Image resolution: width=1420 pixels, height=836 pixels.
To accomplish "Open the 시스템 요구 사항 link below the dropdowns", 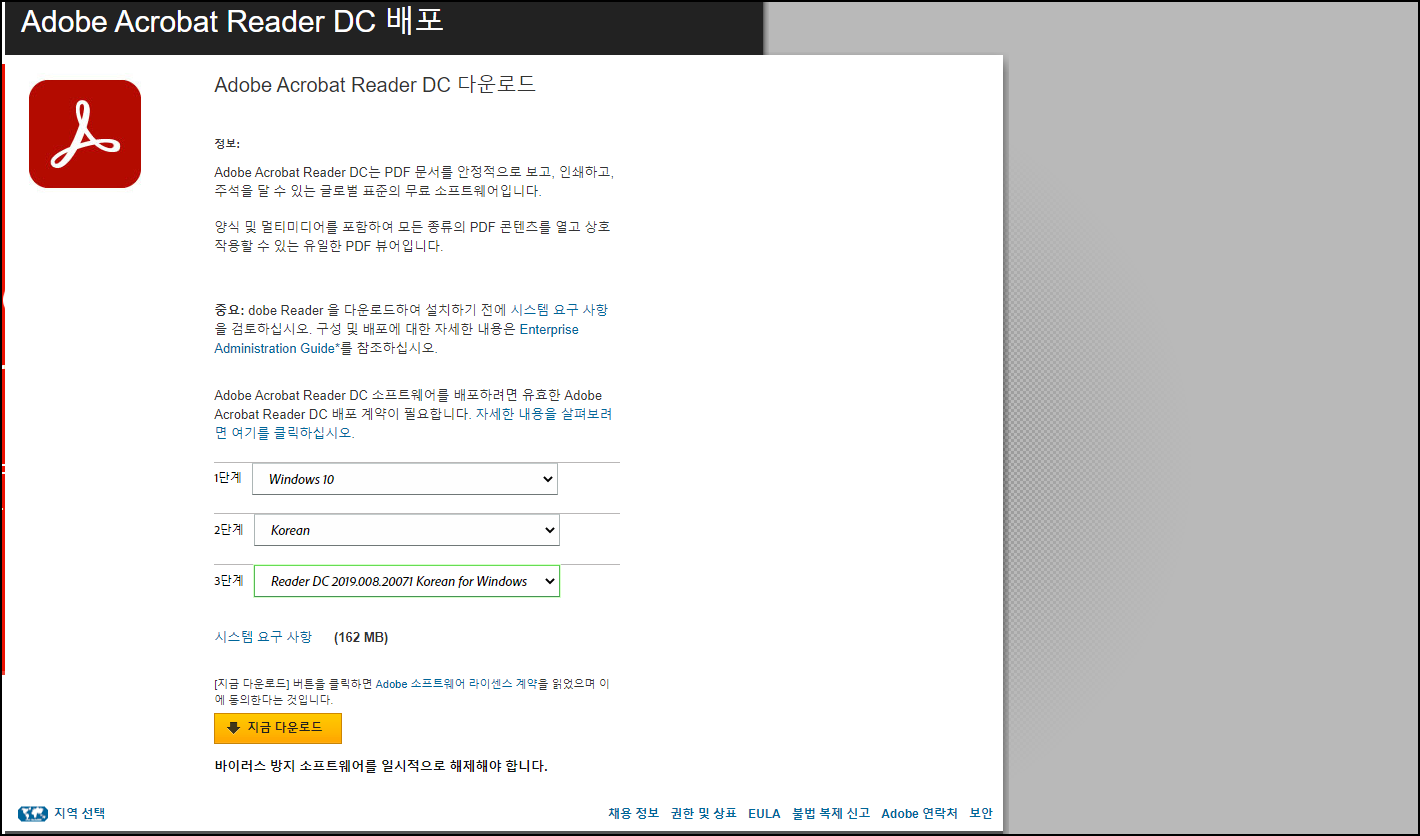I will (263, 637).
